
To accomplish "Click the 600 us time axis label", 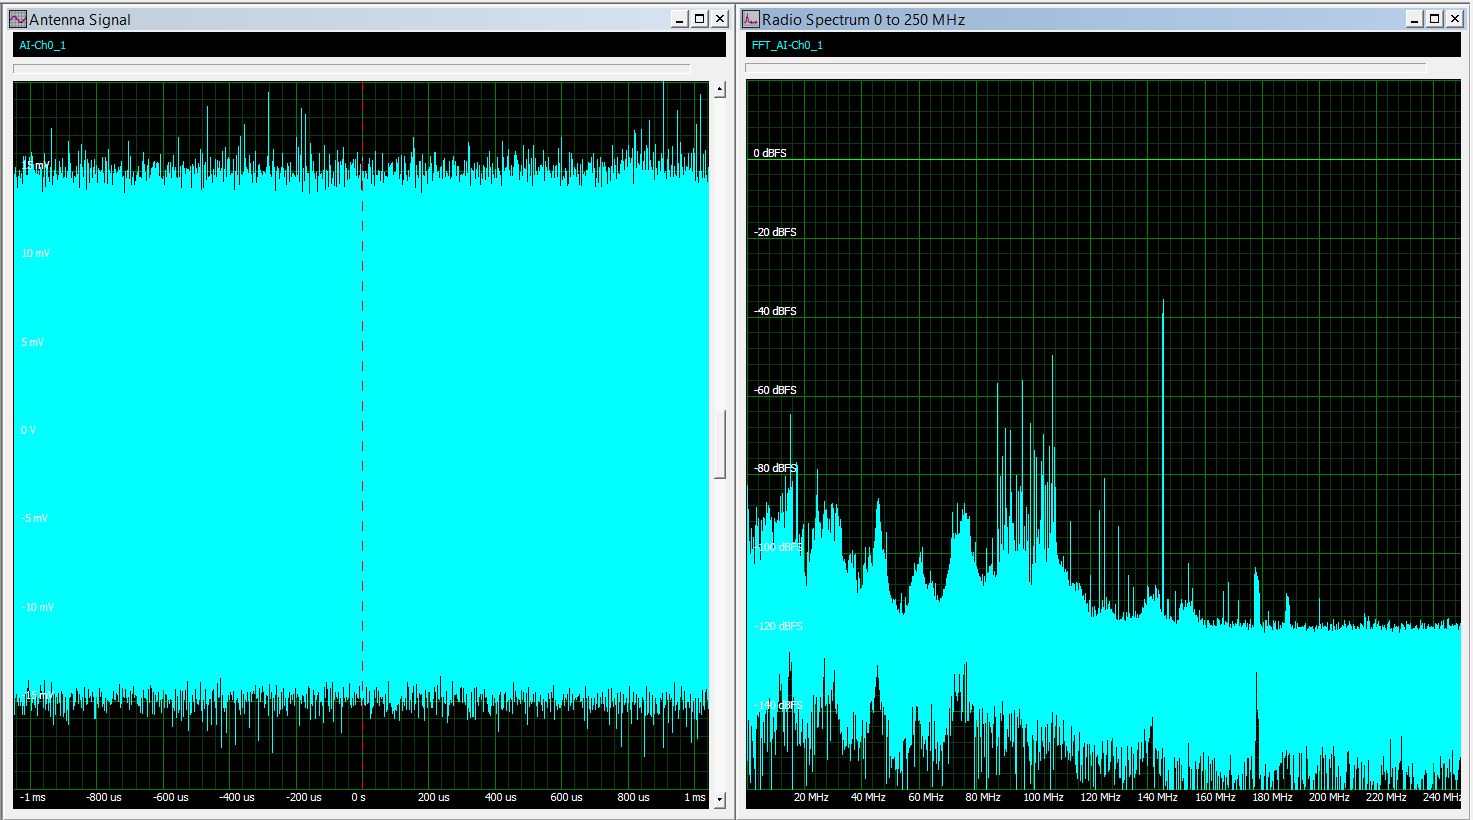I will pos(566,797).
